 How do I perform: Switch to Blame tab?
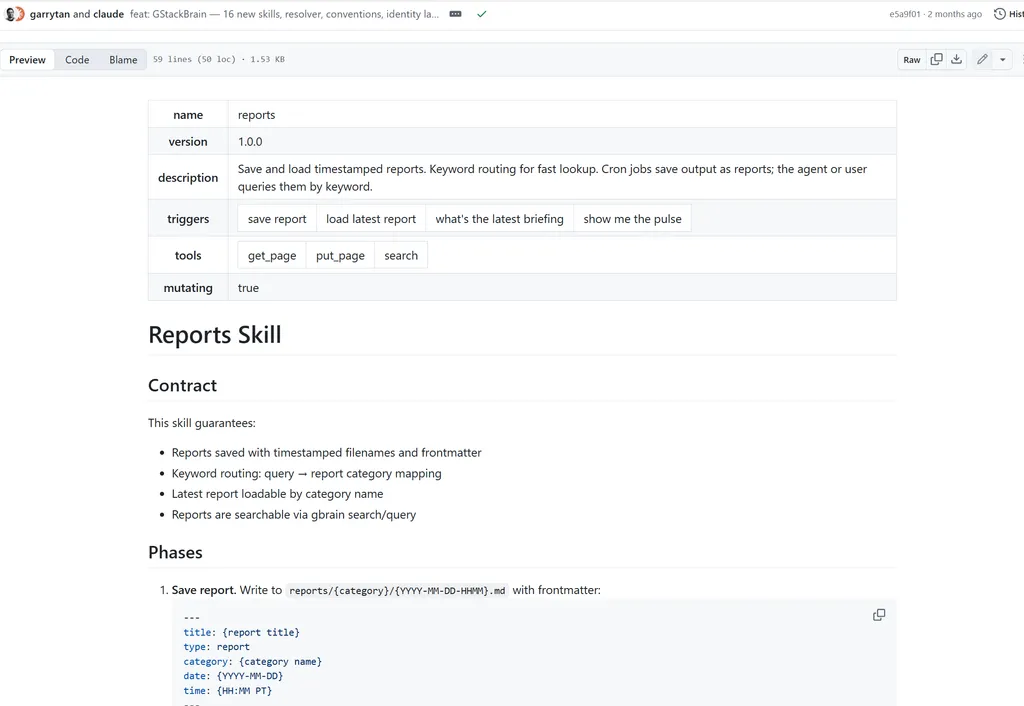pos(123,59)
